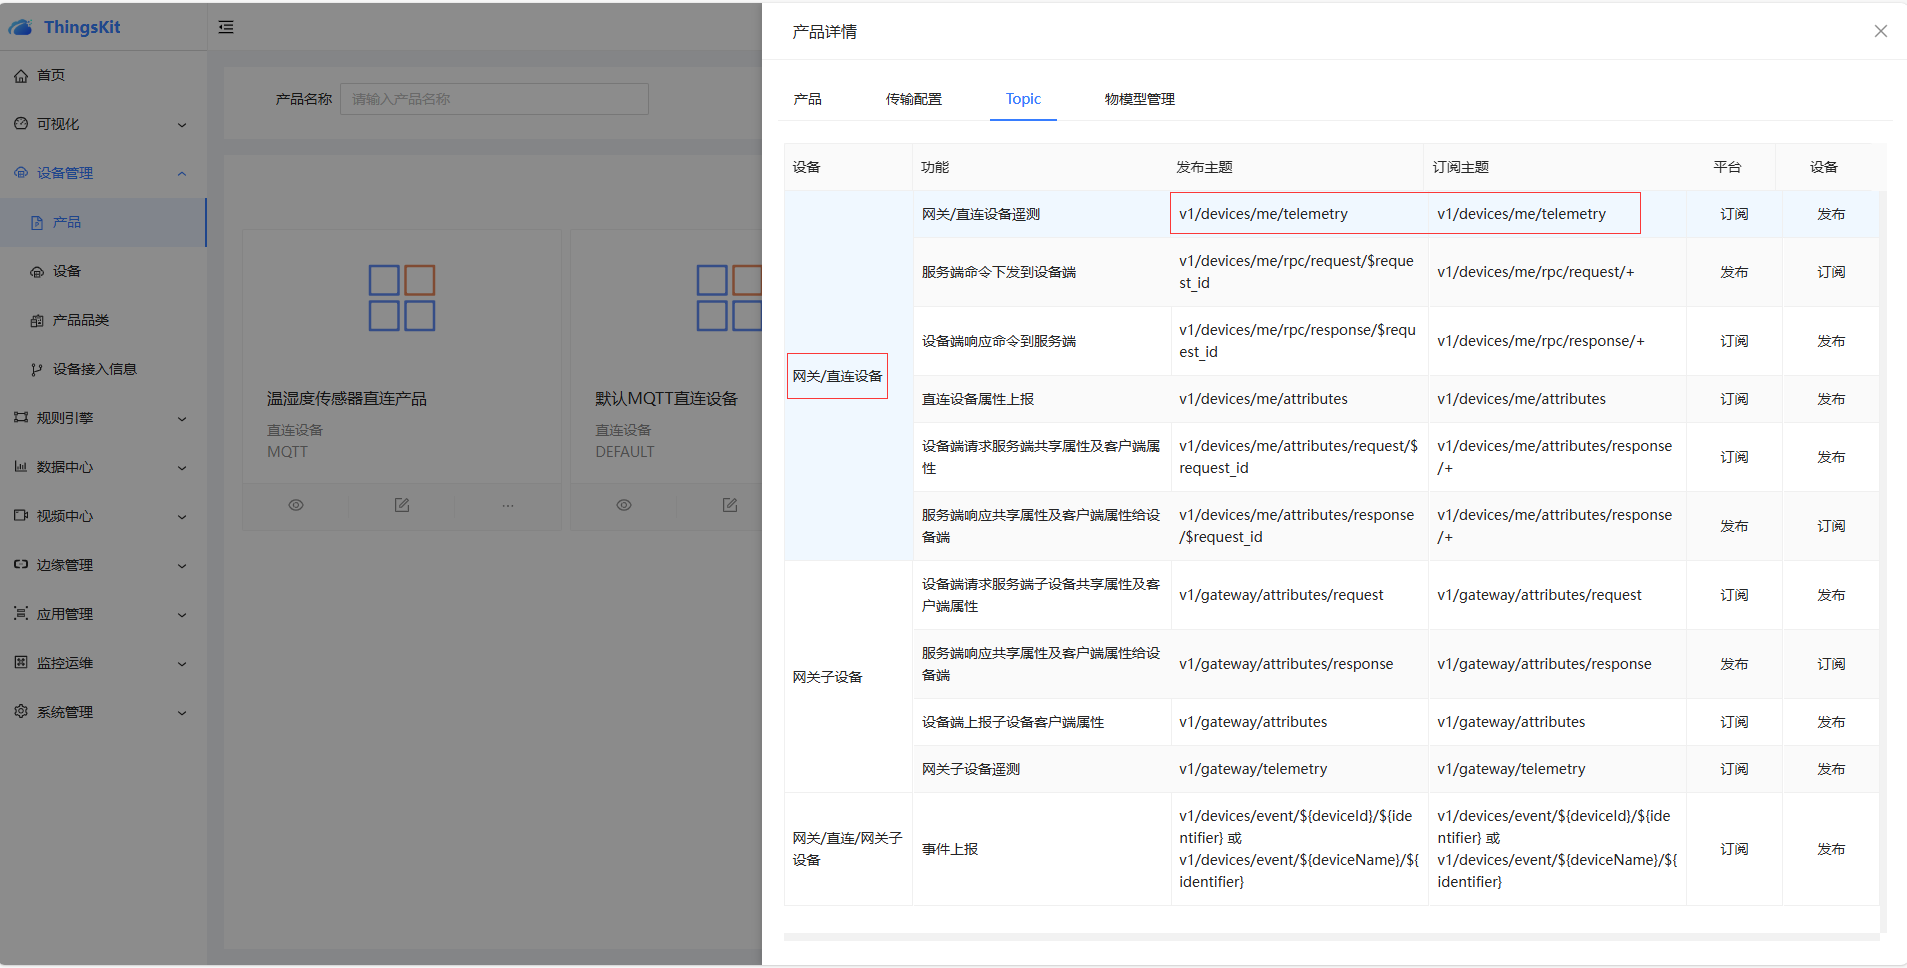Click the sidebar collapse menu icon
1907x968 pixels.
[x=226, y=27]
